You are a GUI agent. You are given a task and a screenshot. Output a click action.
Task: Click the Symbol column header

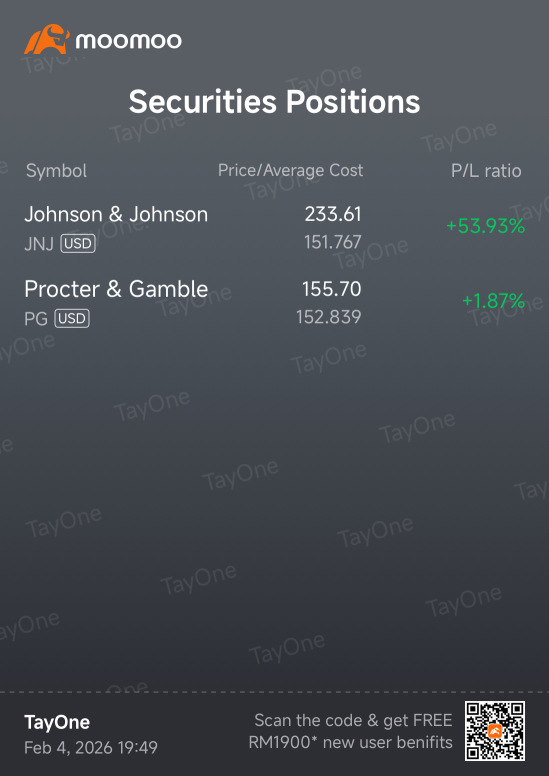coord(56,171)
